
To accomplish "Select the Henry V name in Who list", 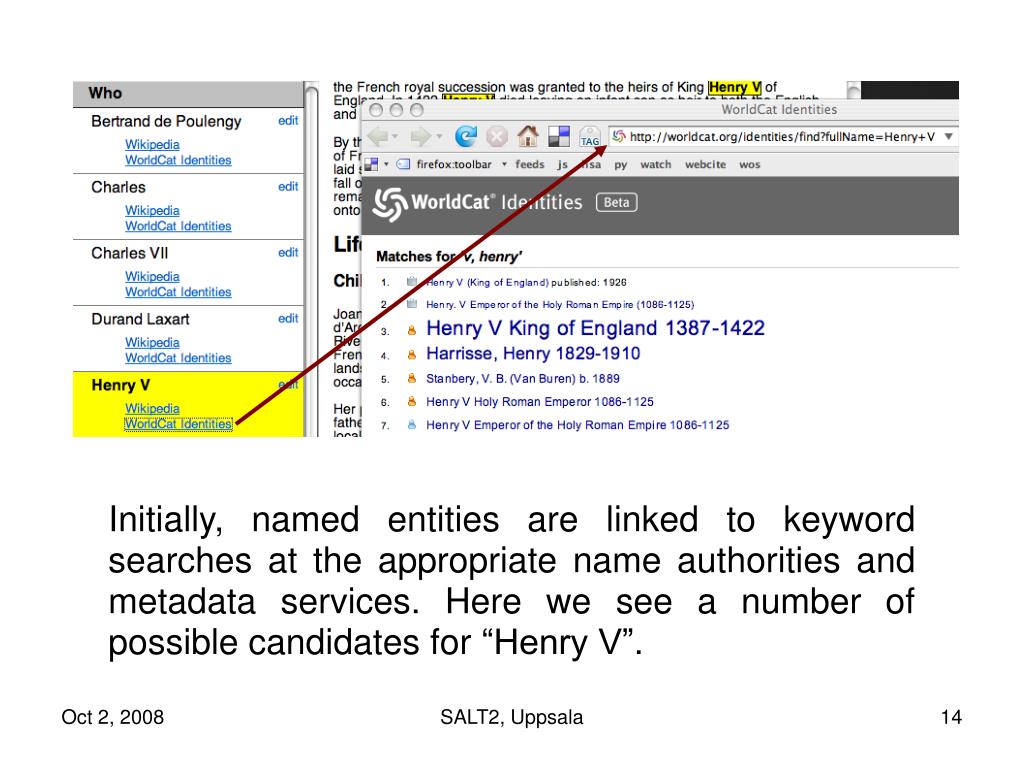I will click(x=120, y=385).
